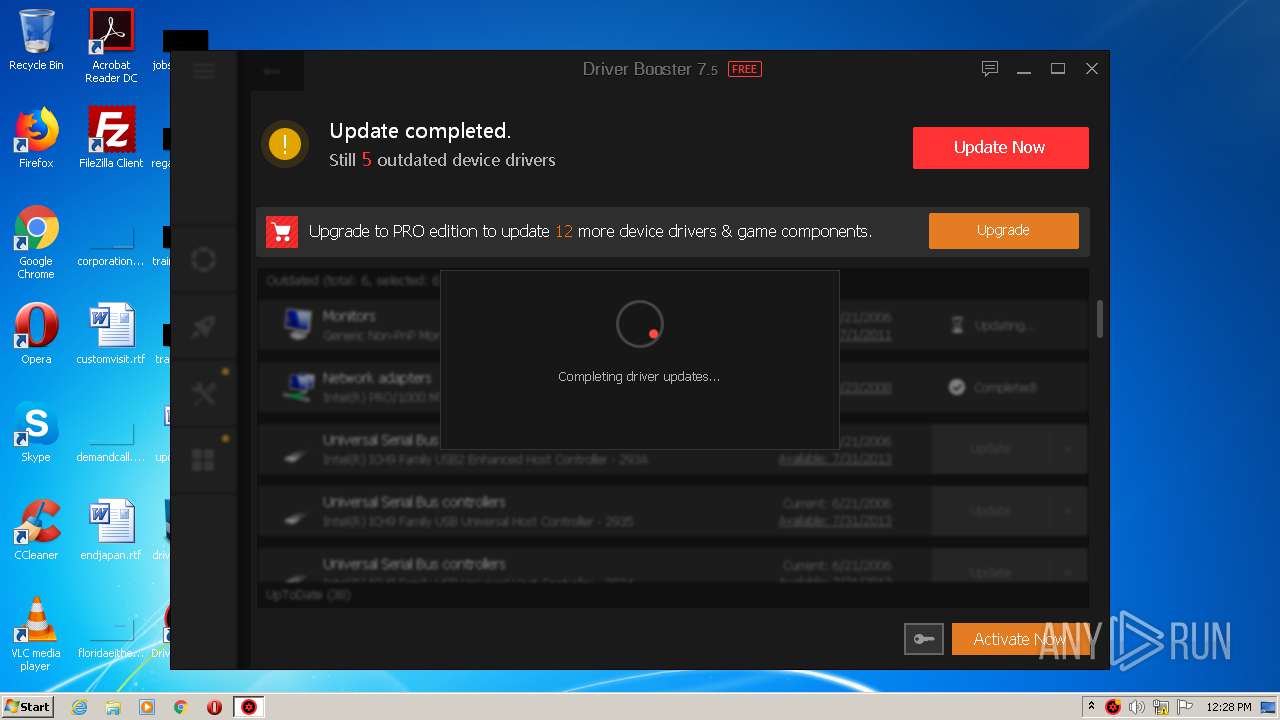The image size is (1280, 720).
Task: Click the Completed checkmark status icon
Action: [x=957, y=387]
